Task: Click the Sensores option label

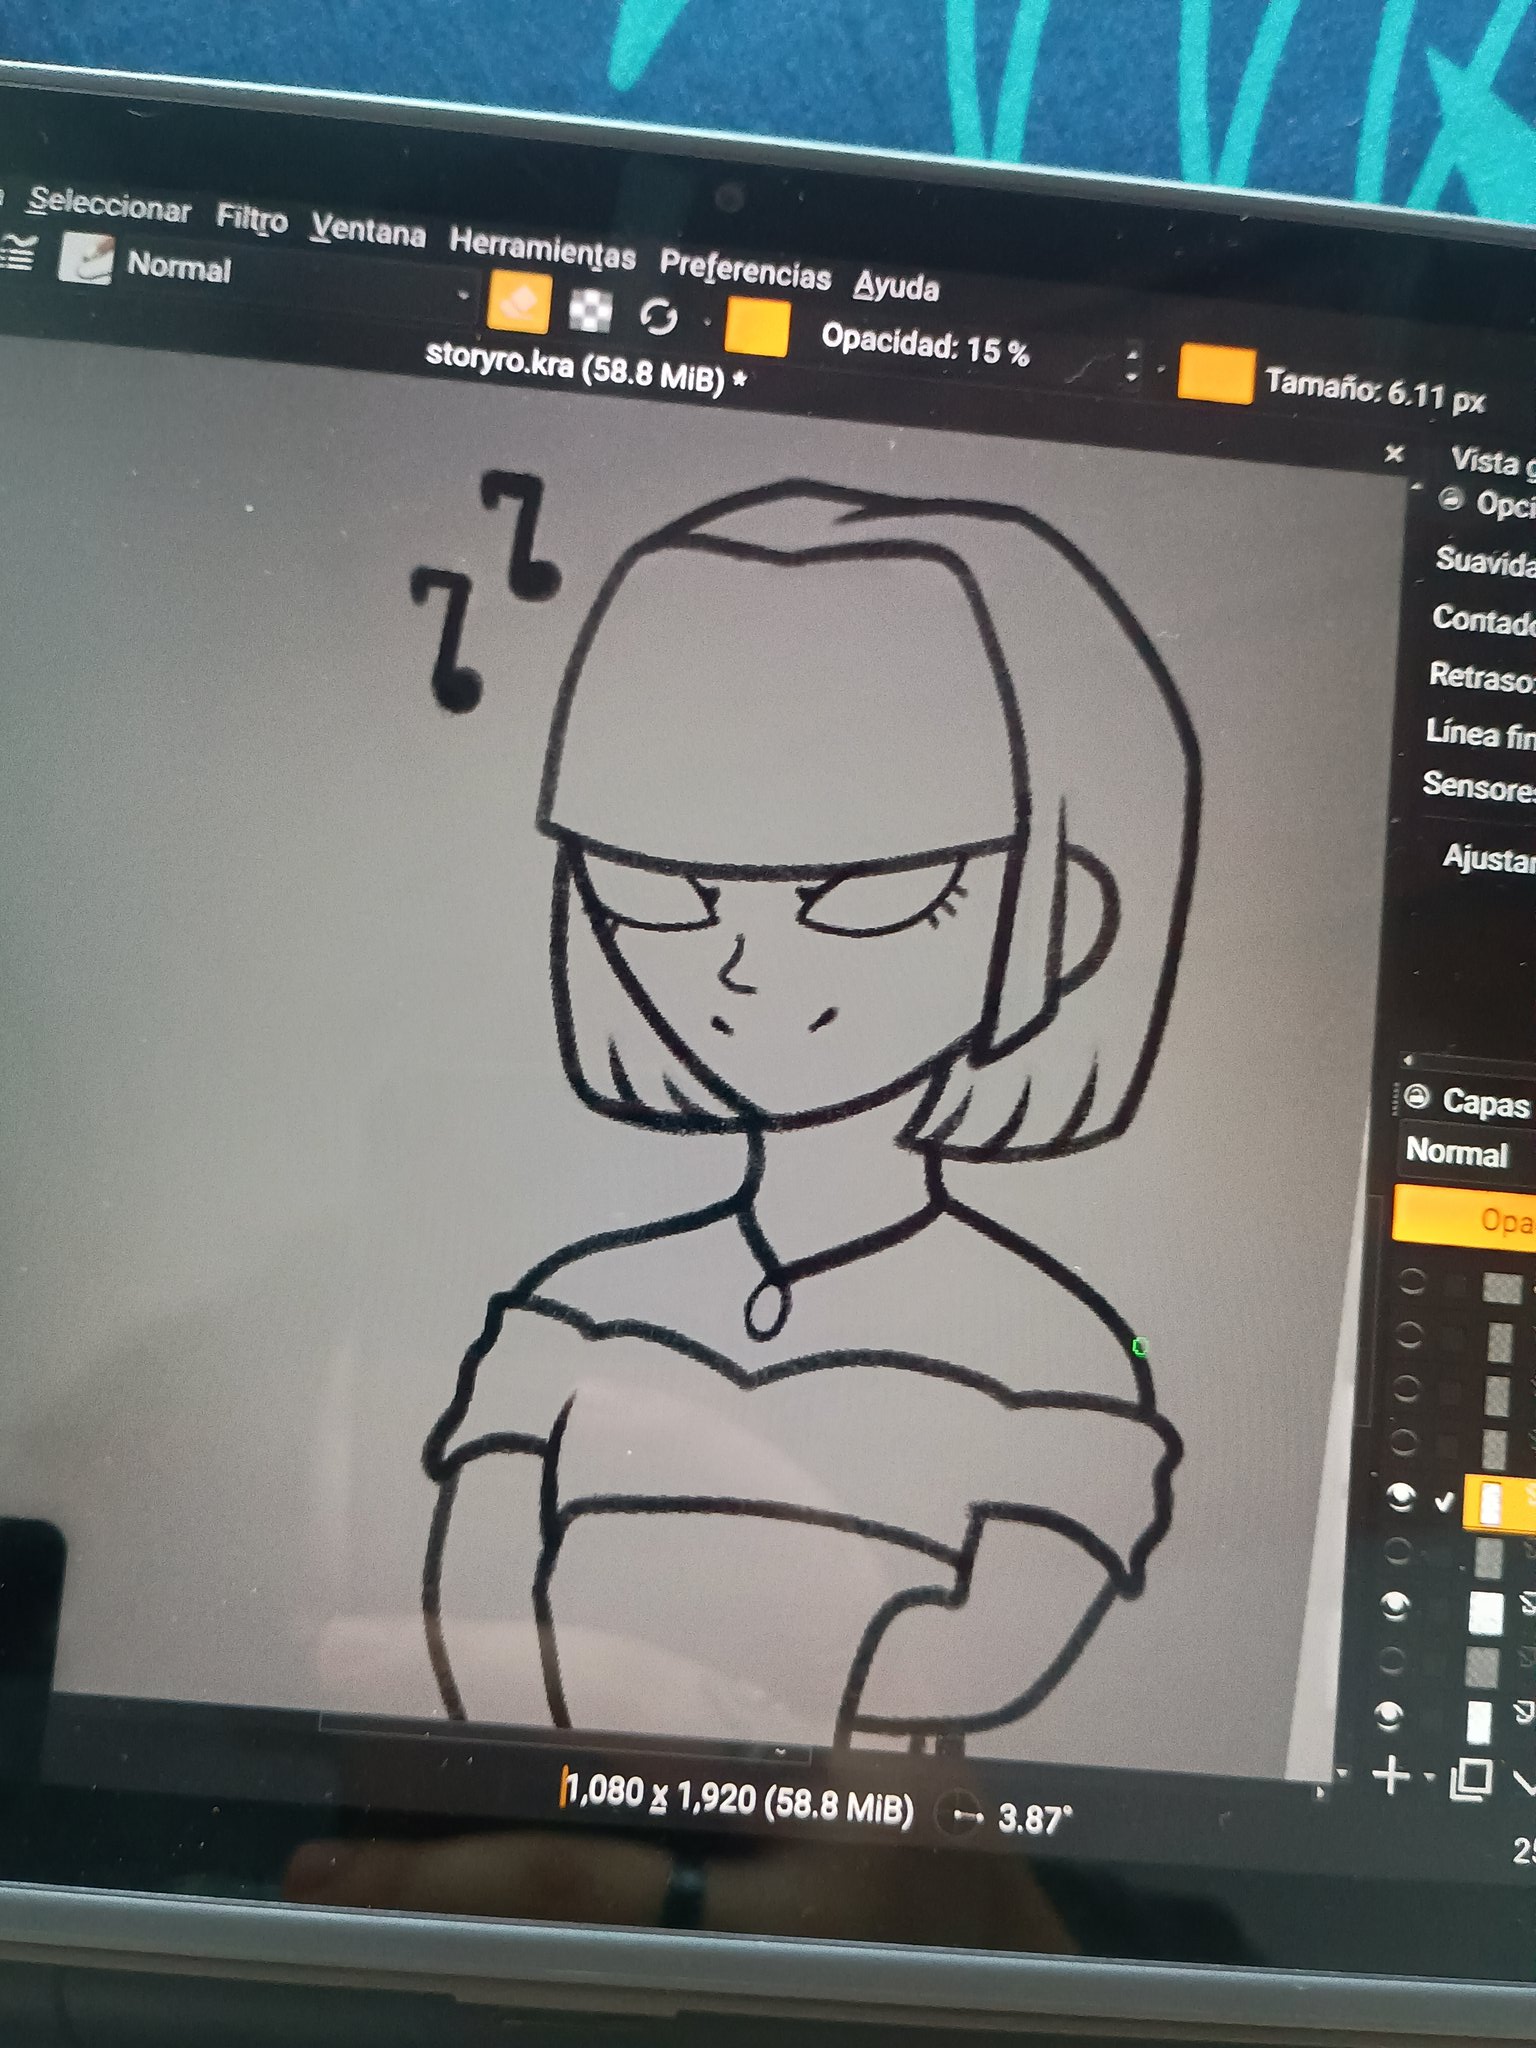Action: (x=1478, y=787)
